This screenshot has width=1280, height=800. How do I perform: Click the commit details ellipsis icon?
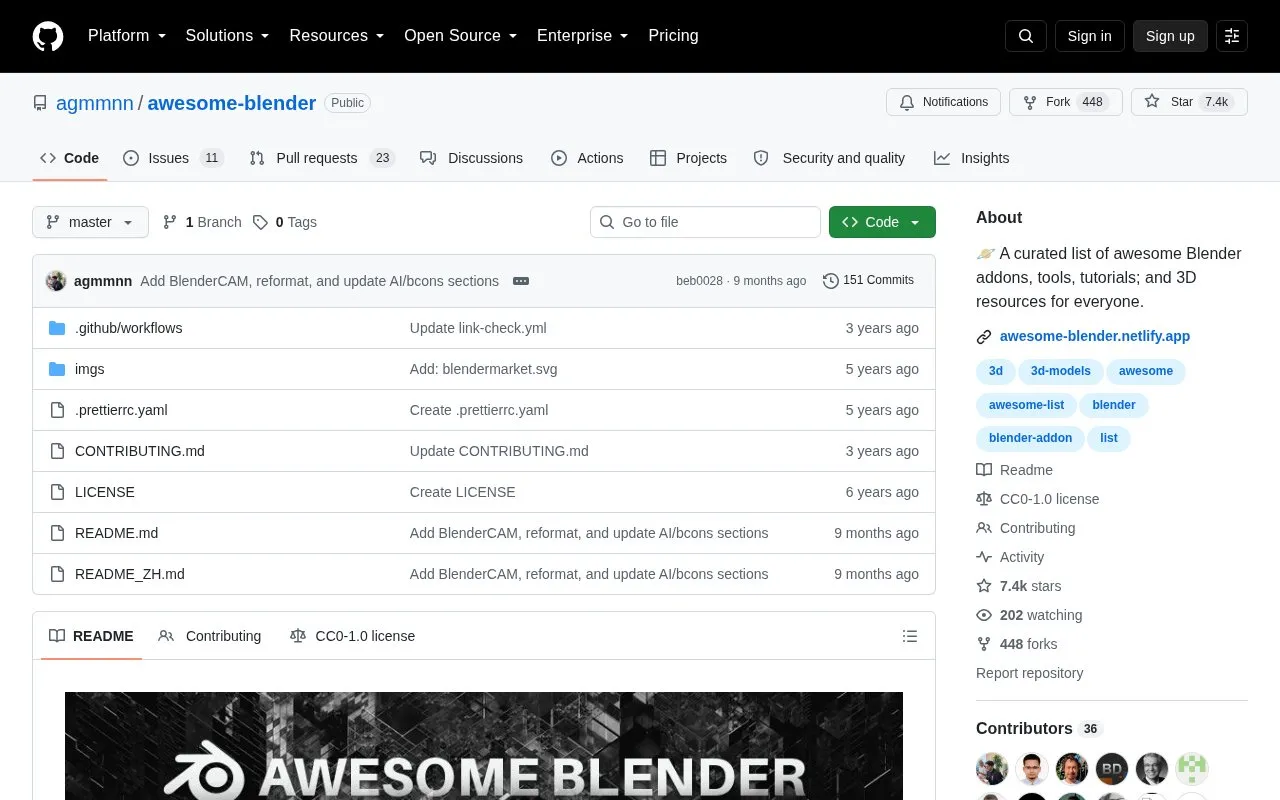521,281
